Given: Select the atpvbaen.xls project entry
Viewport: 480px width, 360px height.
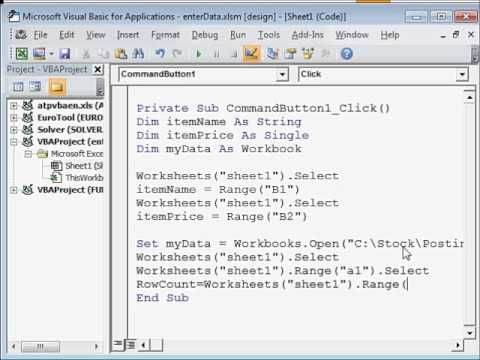Looking at the screenshot, I should tap(70, 106).
